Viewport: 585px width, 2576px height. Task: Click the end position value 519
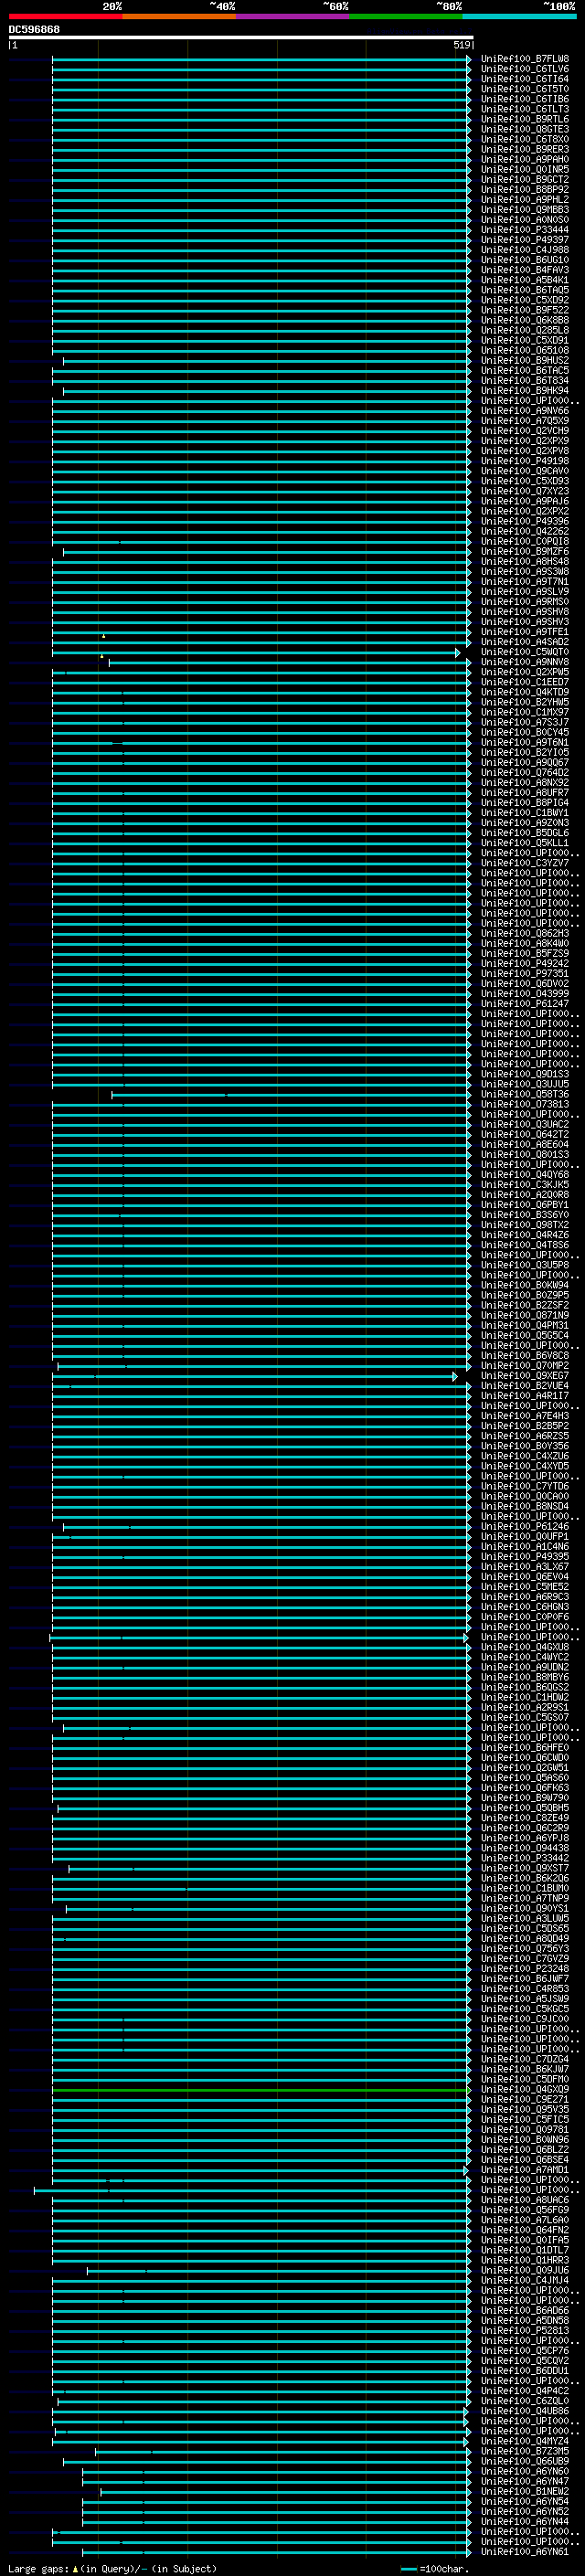click(461, 45)
